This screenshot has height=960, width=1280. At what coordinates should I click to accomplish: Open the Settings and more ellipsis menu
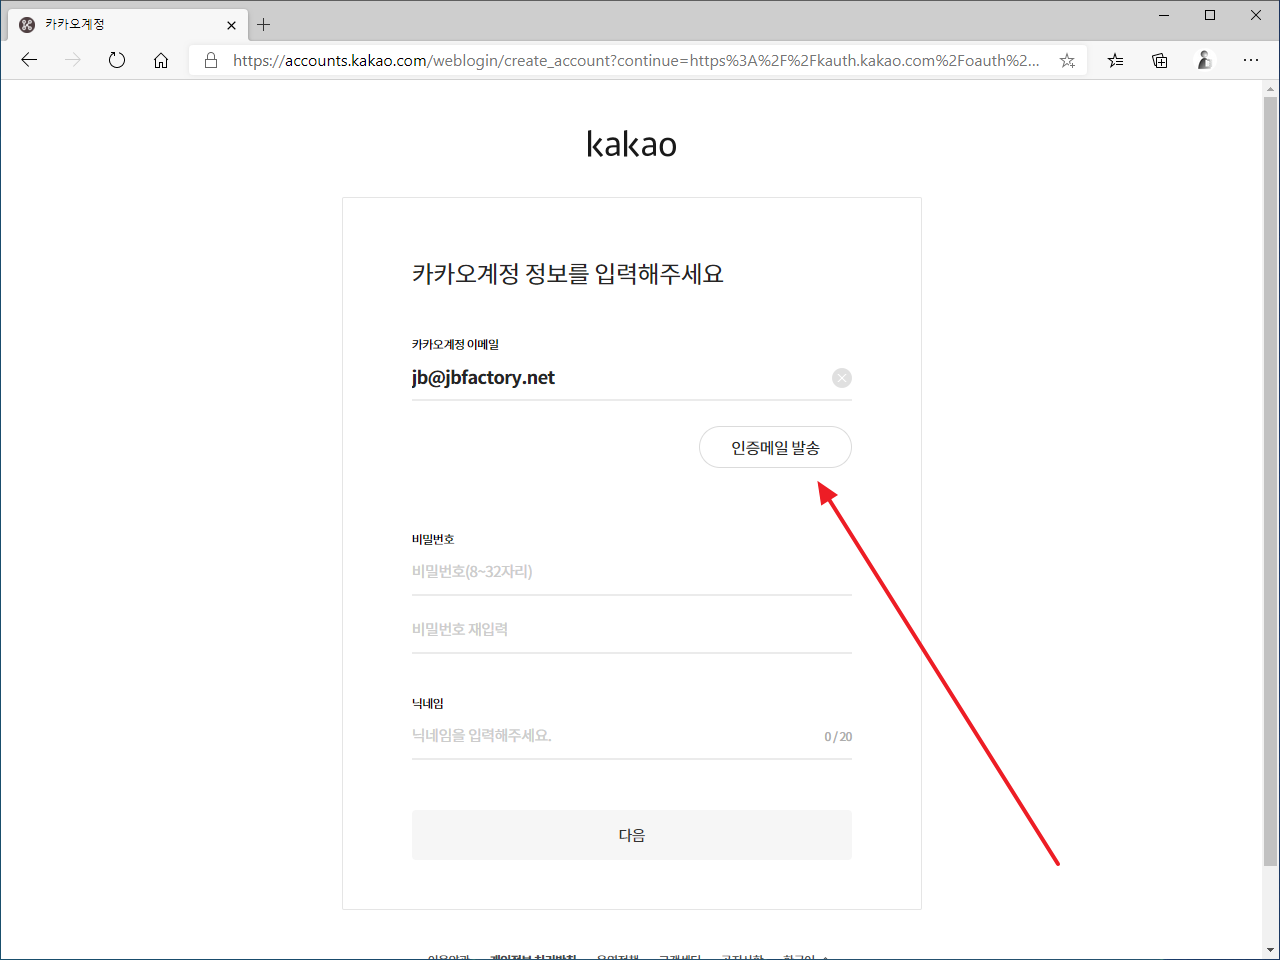[x=1251, y=60]
